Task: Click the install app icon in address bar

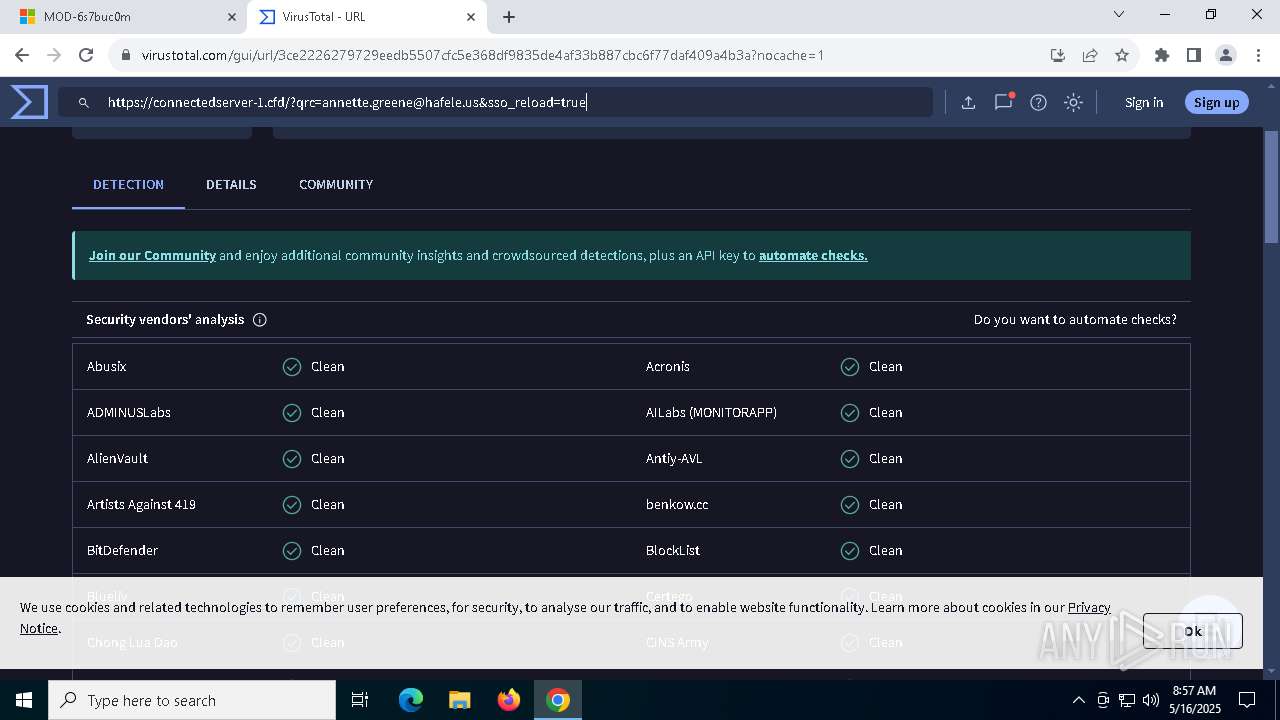Action: point(1057,55)
